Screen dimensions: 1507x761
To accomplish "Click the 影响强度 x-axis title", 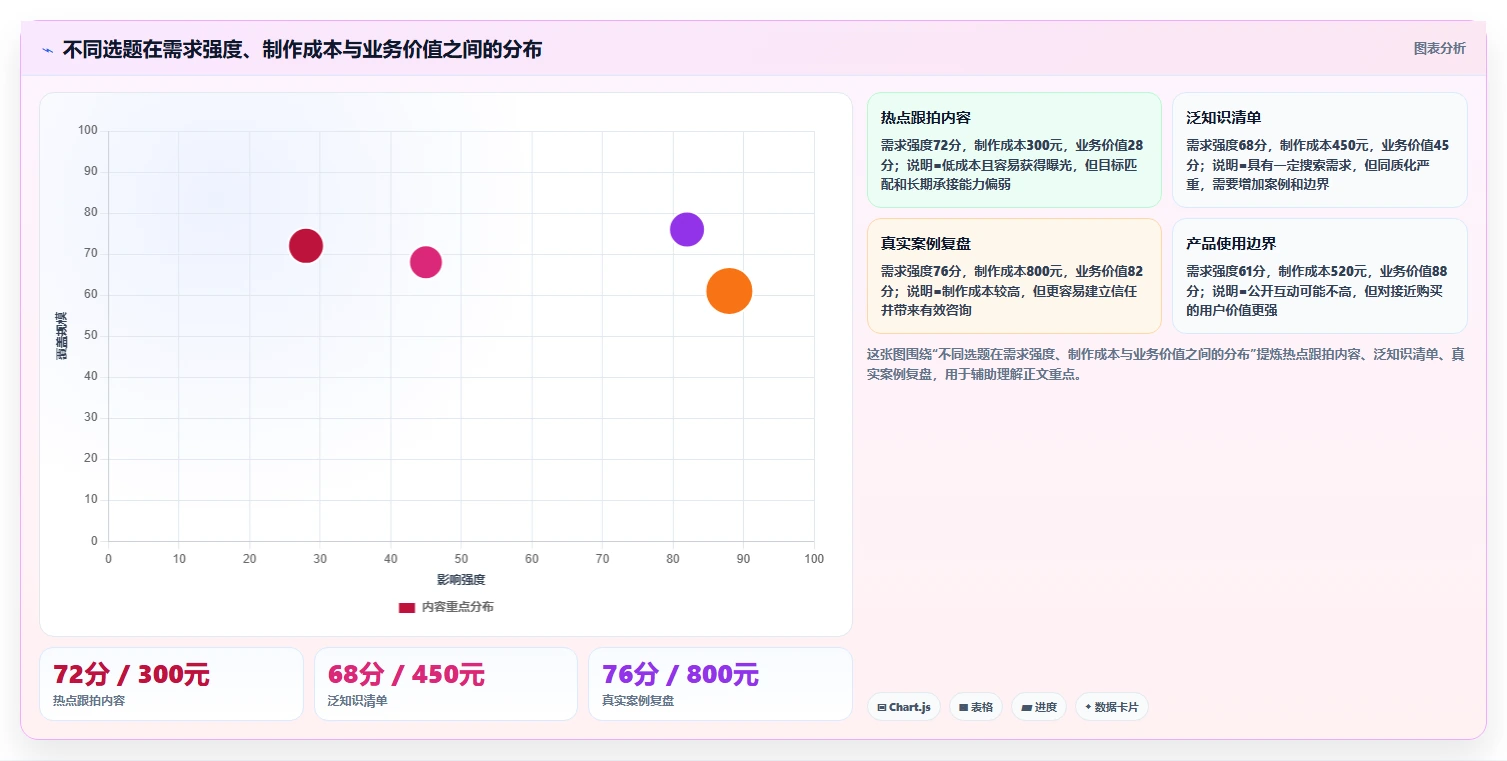I will pos(461,580).
